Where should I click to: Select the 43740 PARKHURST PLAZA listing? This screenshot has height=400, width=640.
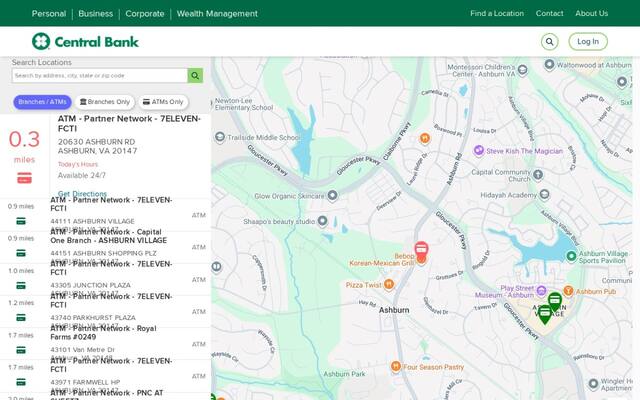[105, 311]
